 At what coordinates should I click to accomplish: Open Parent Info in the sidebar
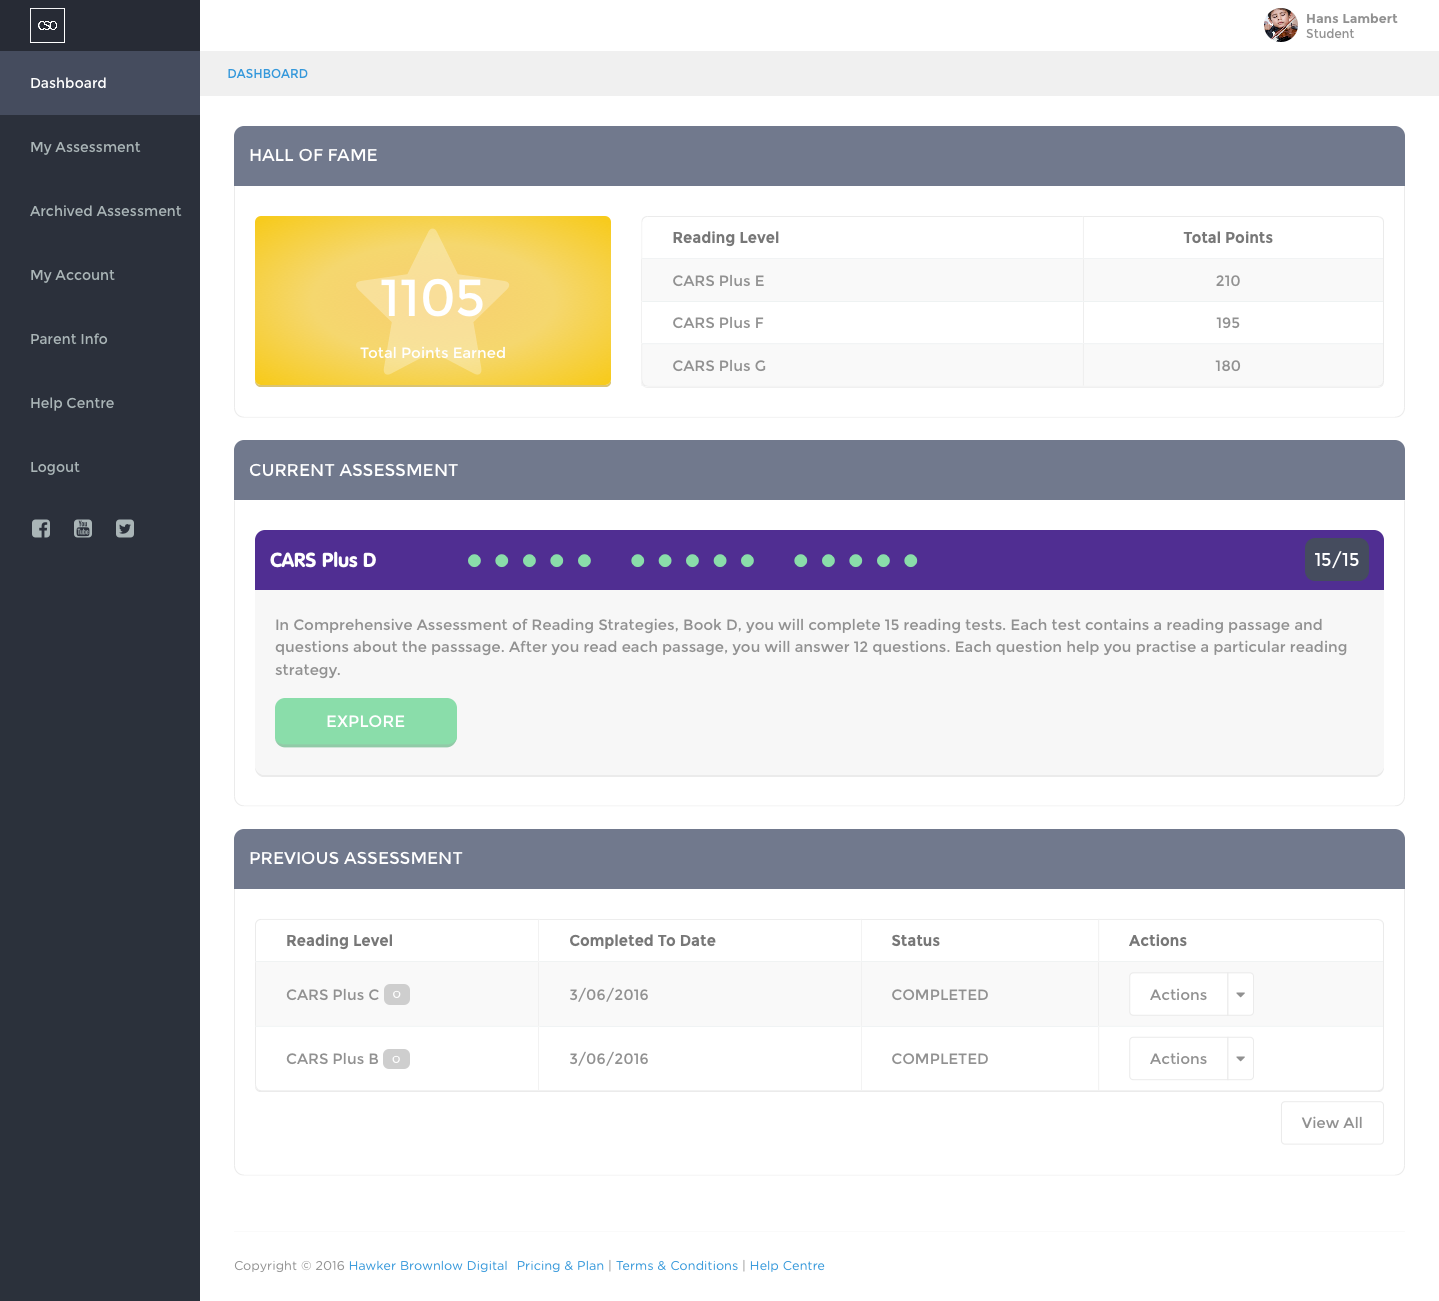(100, 339)
